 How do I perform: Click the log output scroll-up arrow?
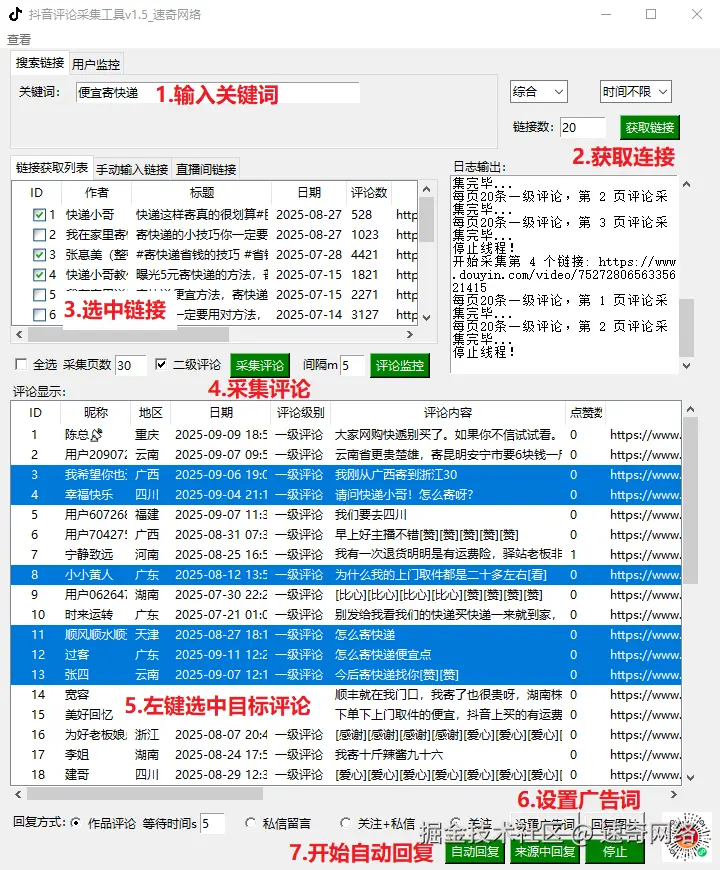[x=686, y=184]
